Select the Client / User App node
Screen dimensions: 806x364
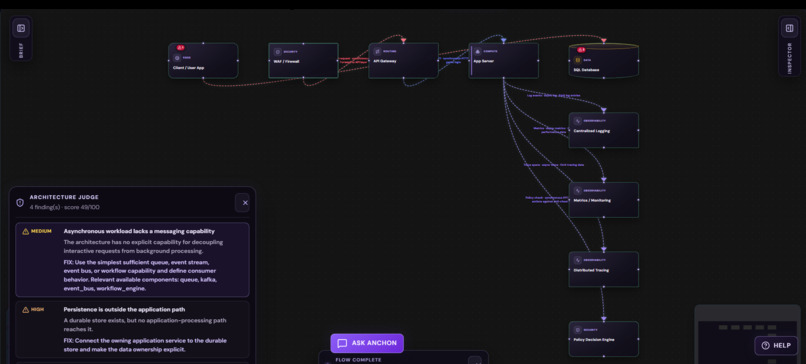click(x=203, y=61)
